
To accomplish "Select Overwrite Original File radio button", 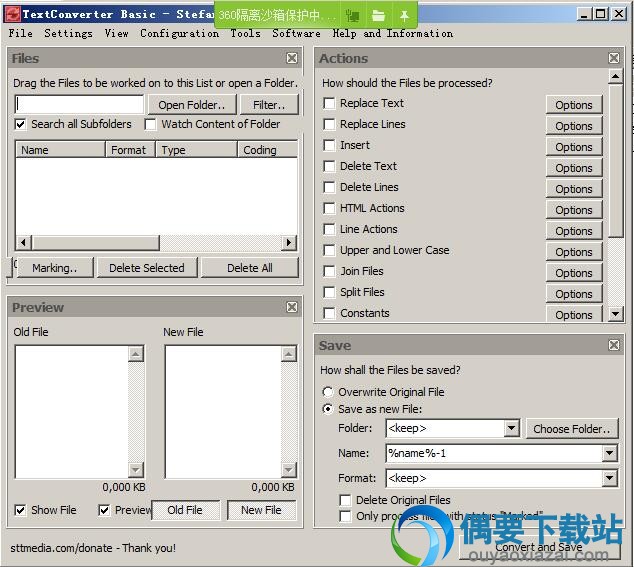I will click(328, 392).
